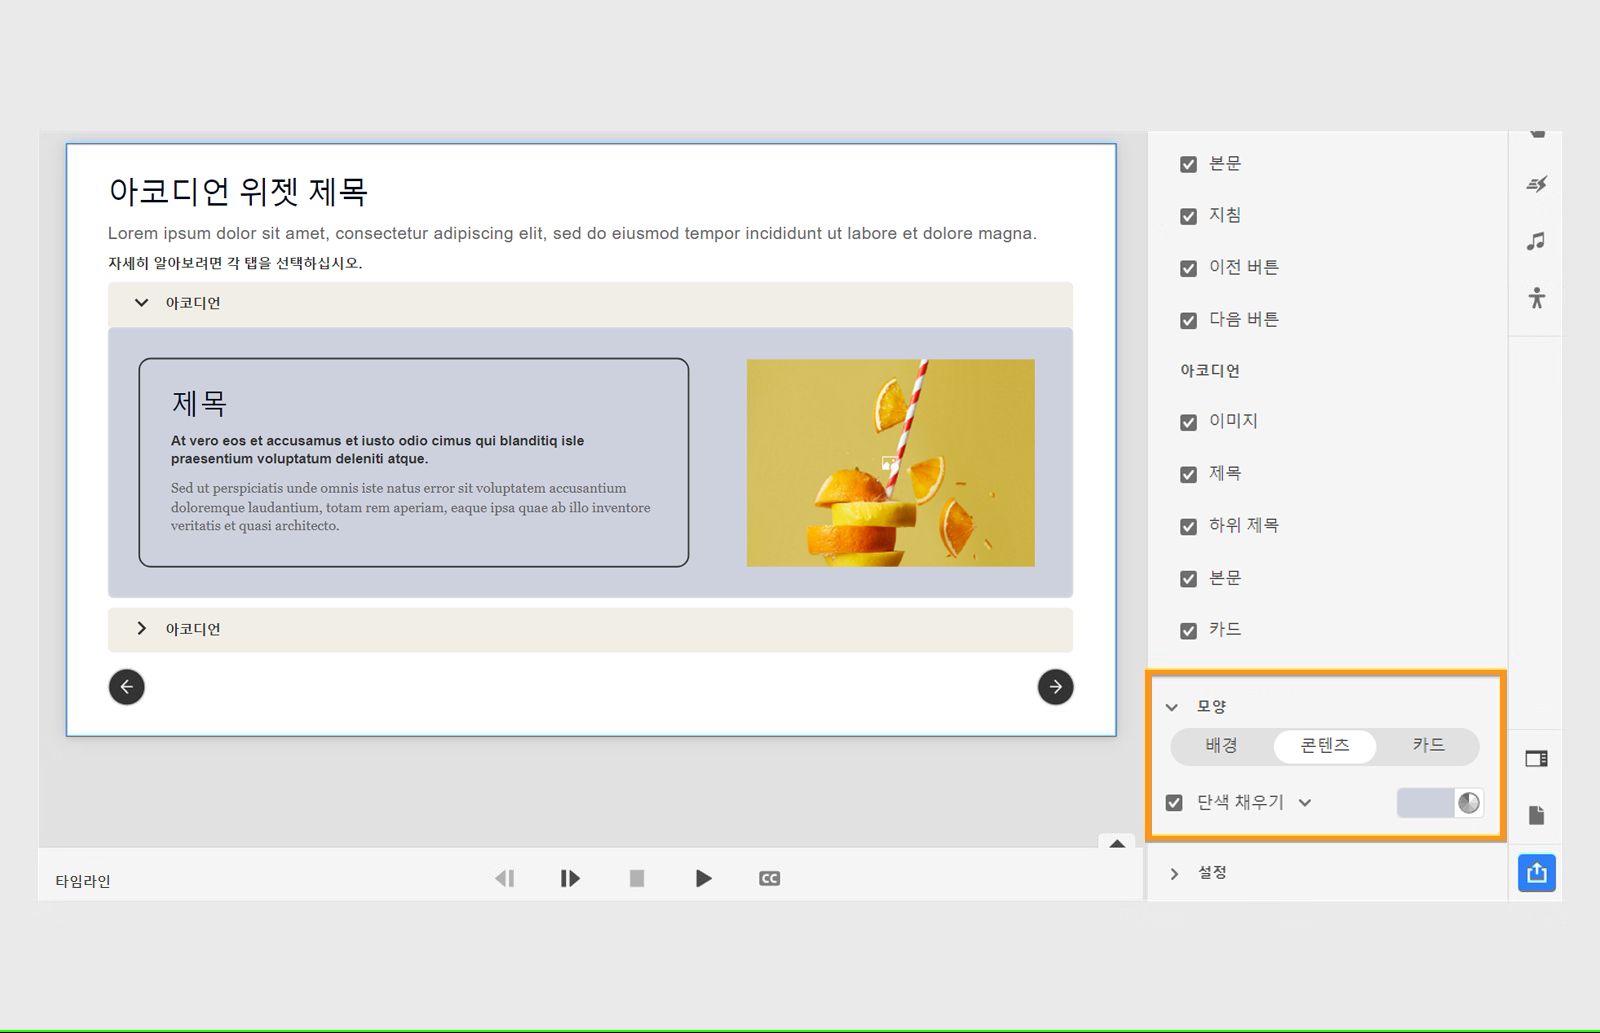Toggle the 카드 visibility checkbox
The width and height of the screenshot is (1600, 1033).
(1188, 630)
